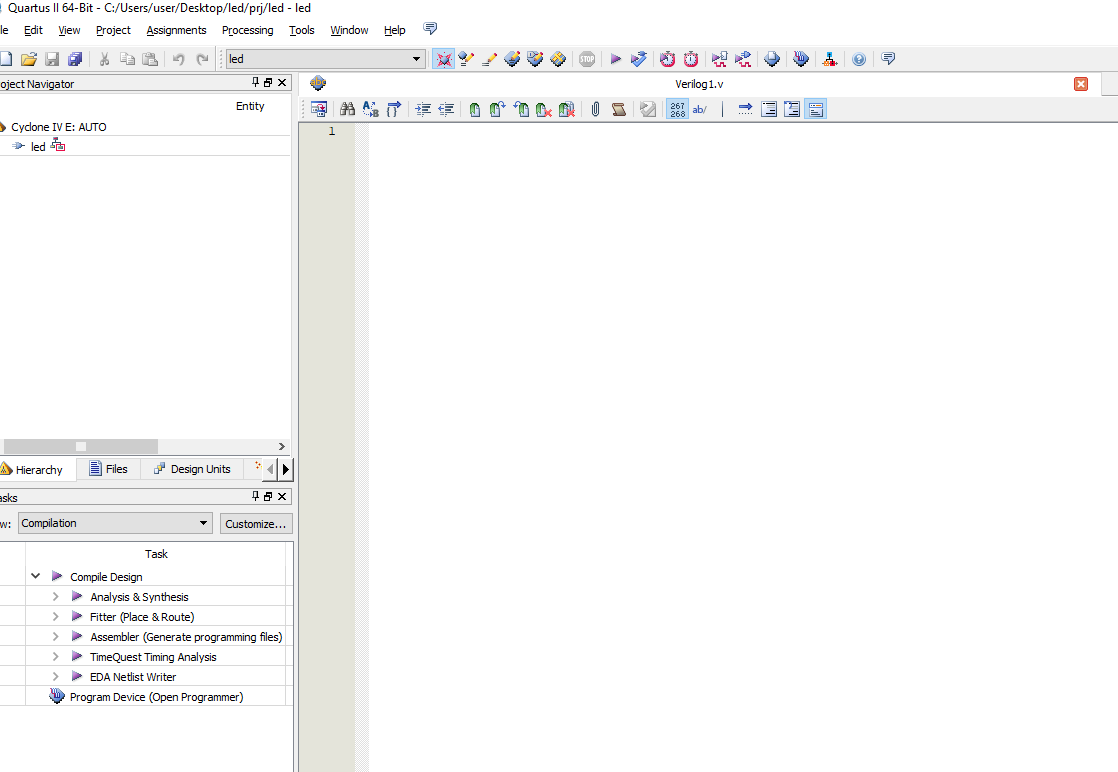Screen dimensions: 1118x772
Task: Click horizontal scrollbar thumb in Project Navigator
Action: pyautogui.click(x=81, y=446)
